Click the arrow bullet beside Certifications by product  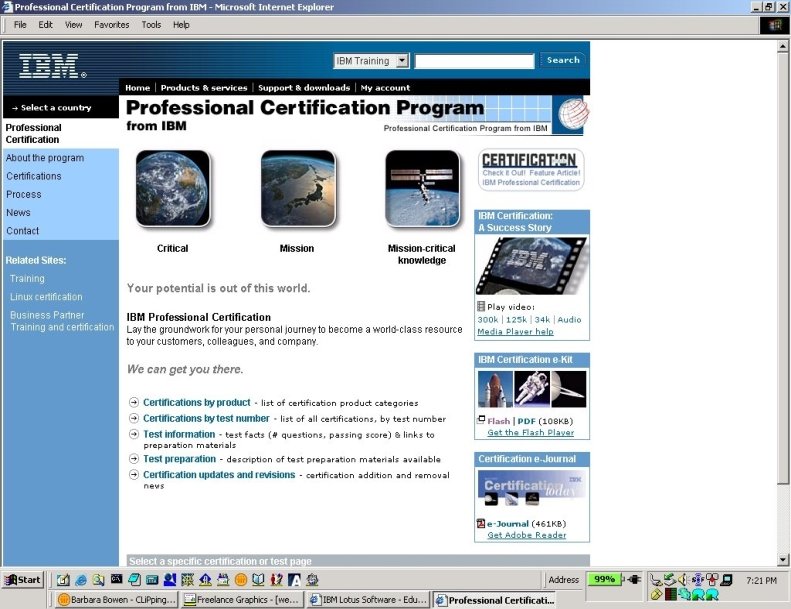134,402
